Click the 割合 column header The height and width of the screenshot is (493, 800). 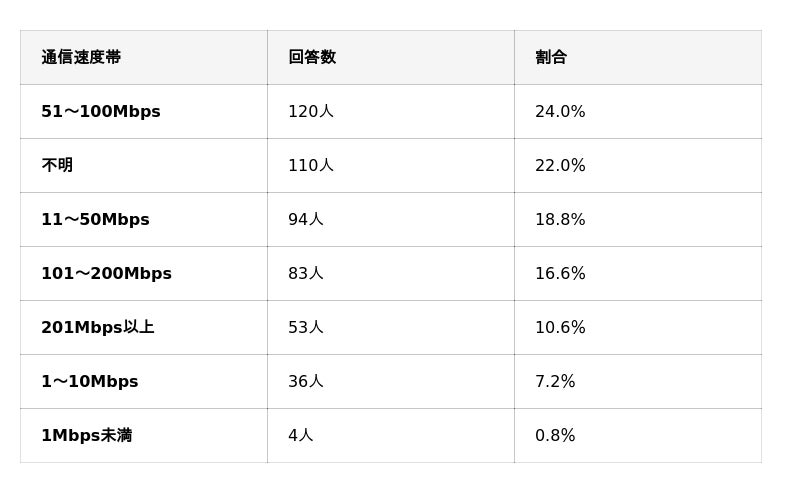click(x=551, y=57)
